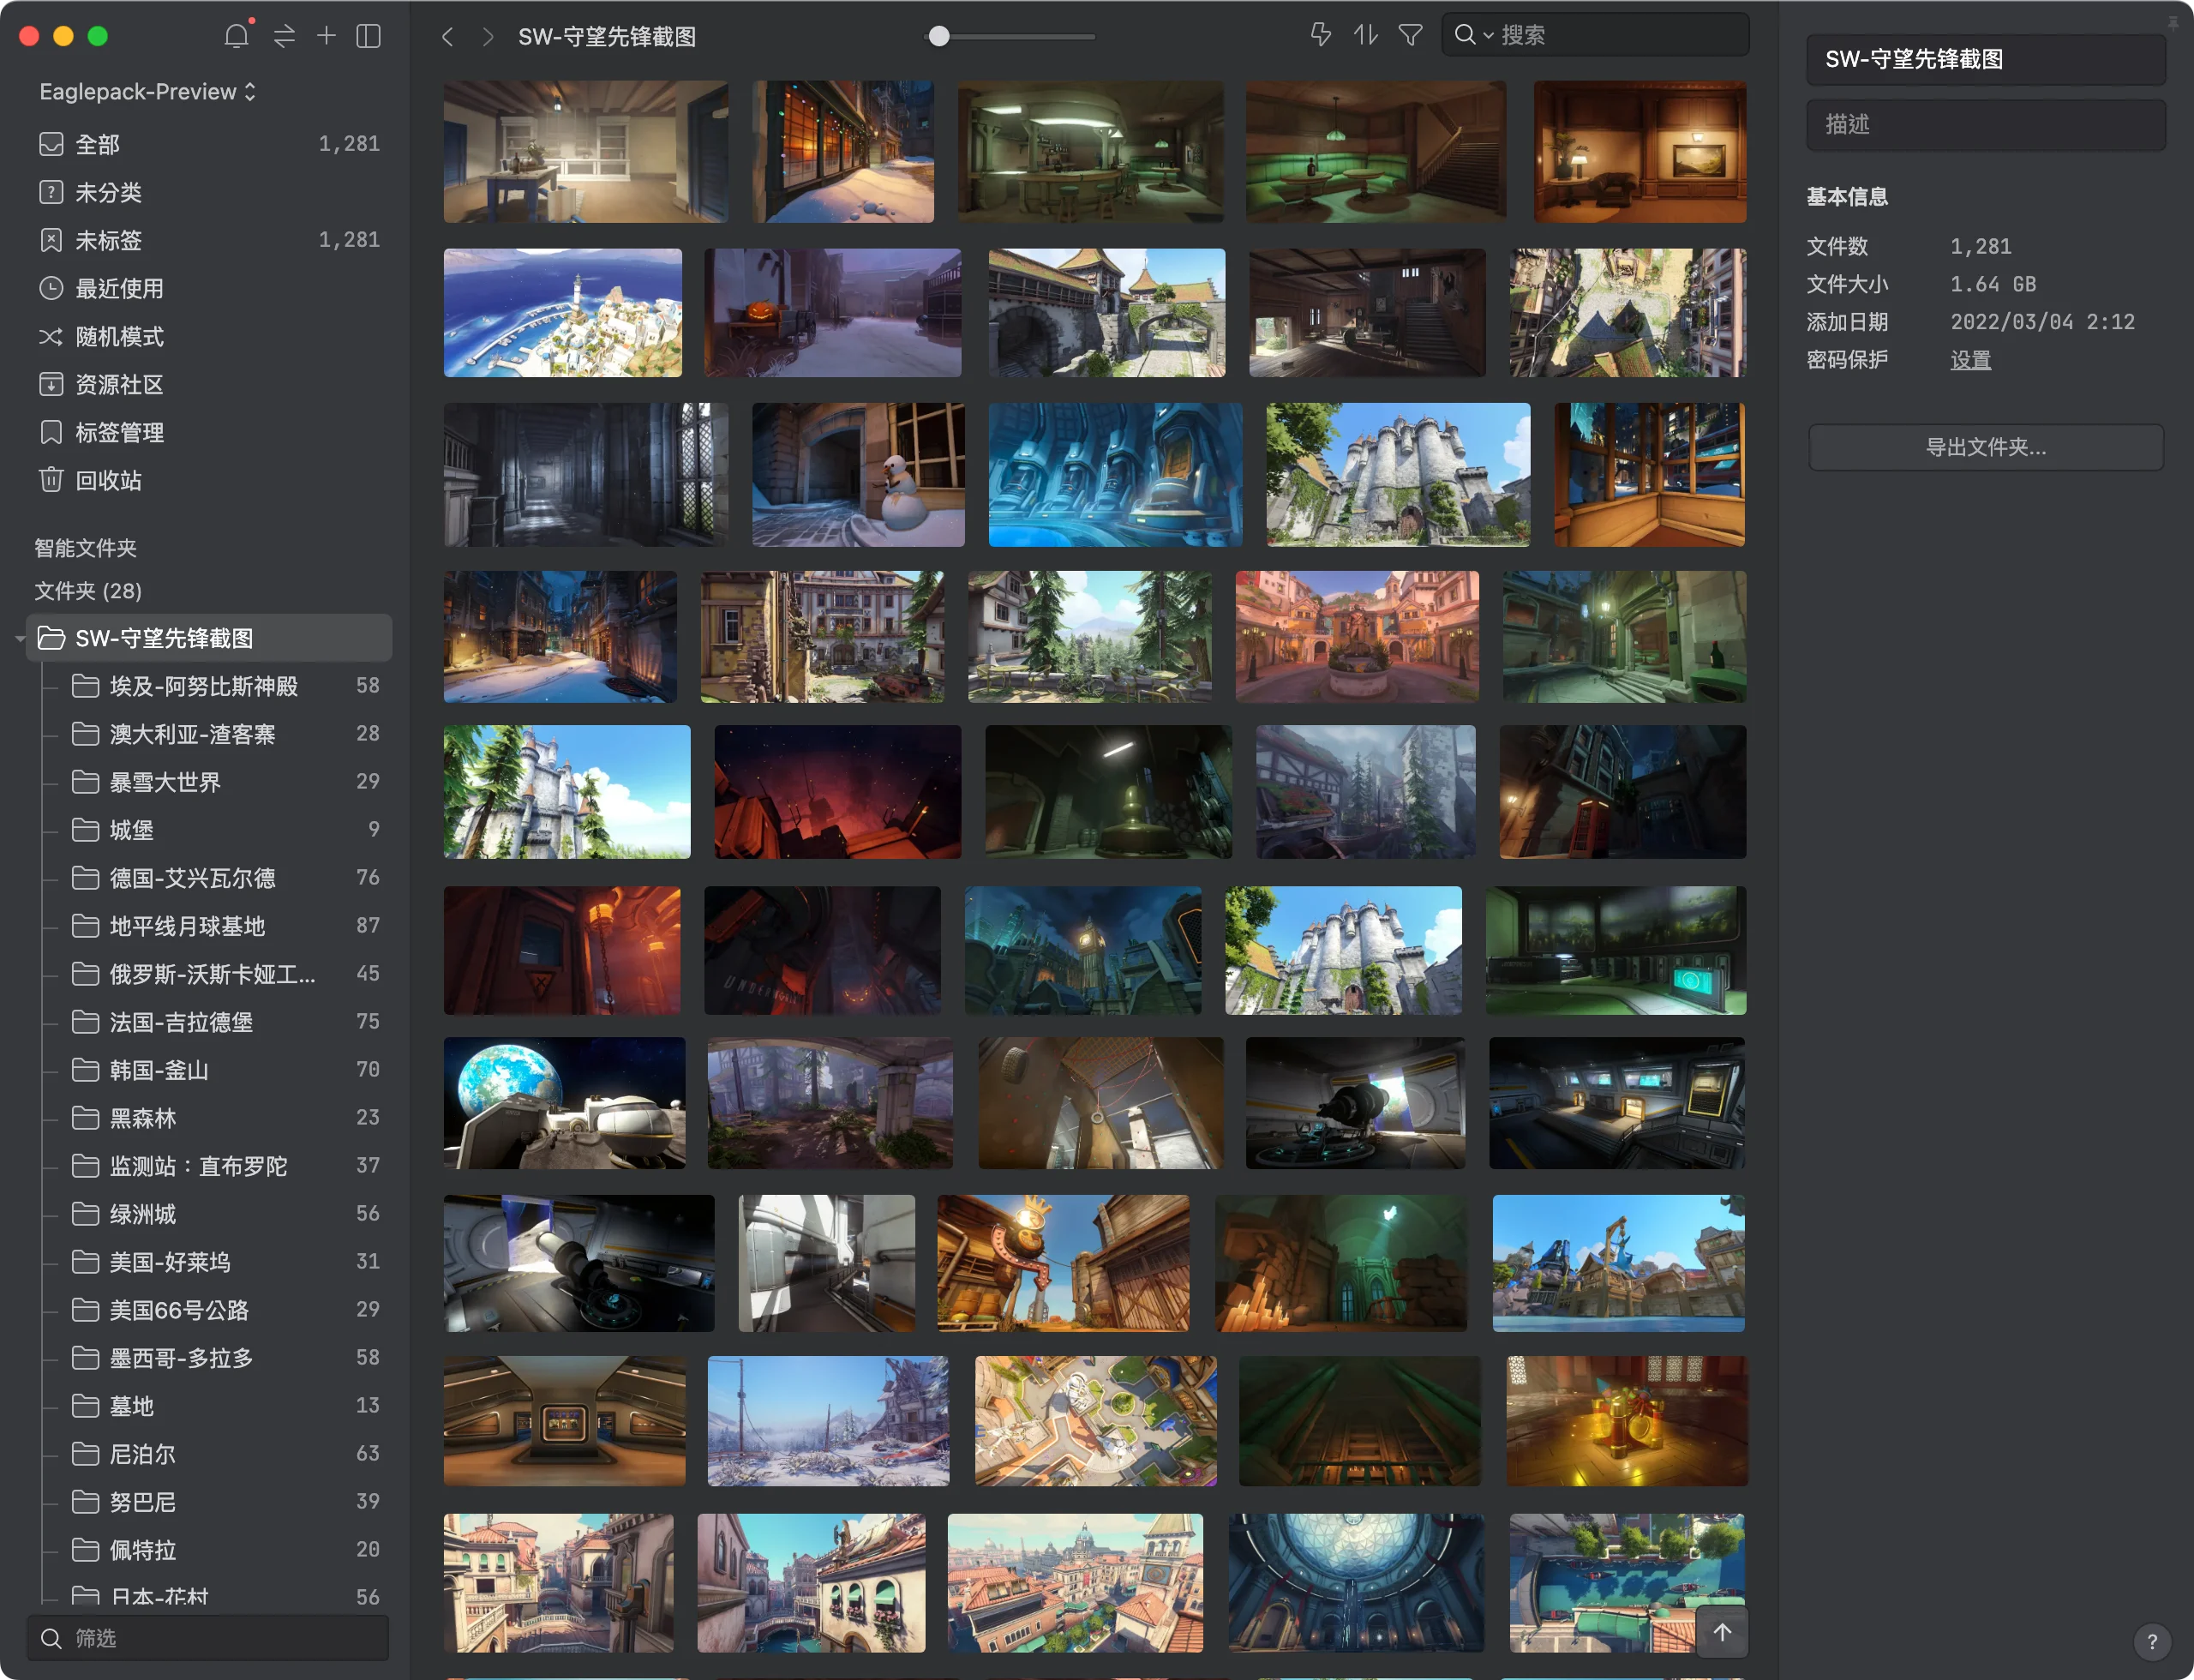The height and width of the screenshot is (1680, 2194).
Task: Click the 设置 password protection link
Action: pos(1970,360)
